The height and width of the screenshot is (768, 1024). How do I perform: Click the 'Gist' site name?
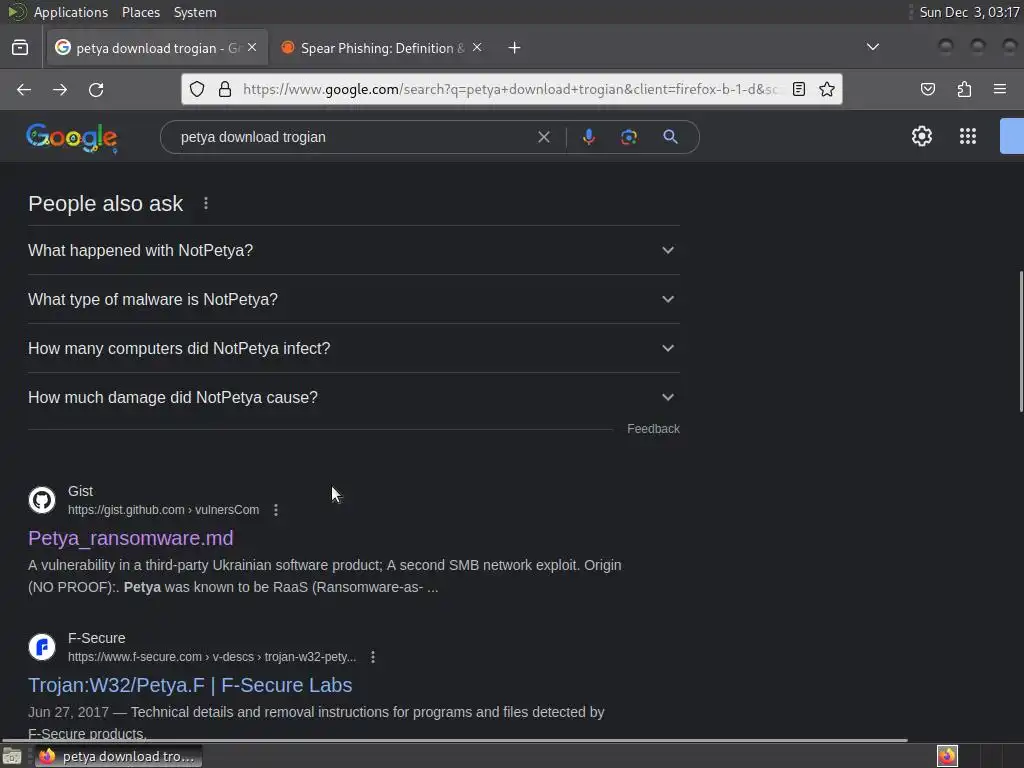click(80, 491)
